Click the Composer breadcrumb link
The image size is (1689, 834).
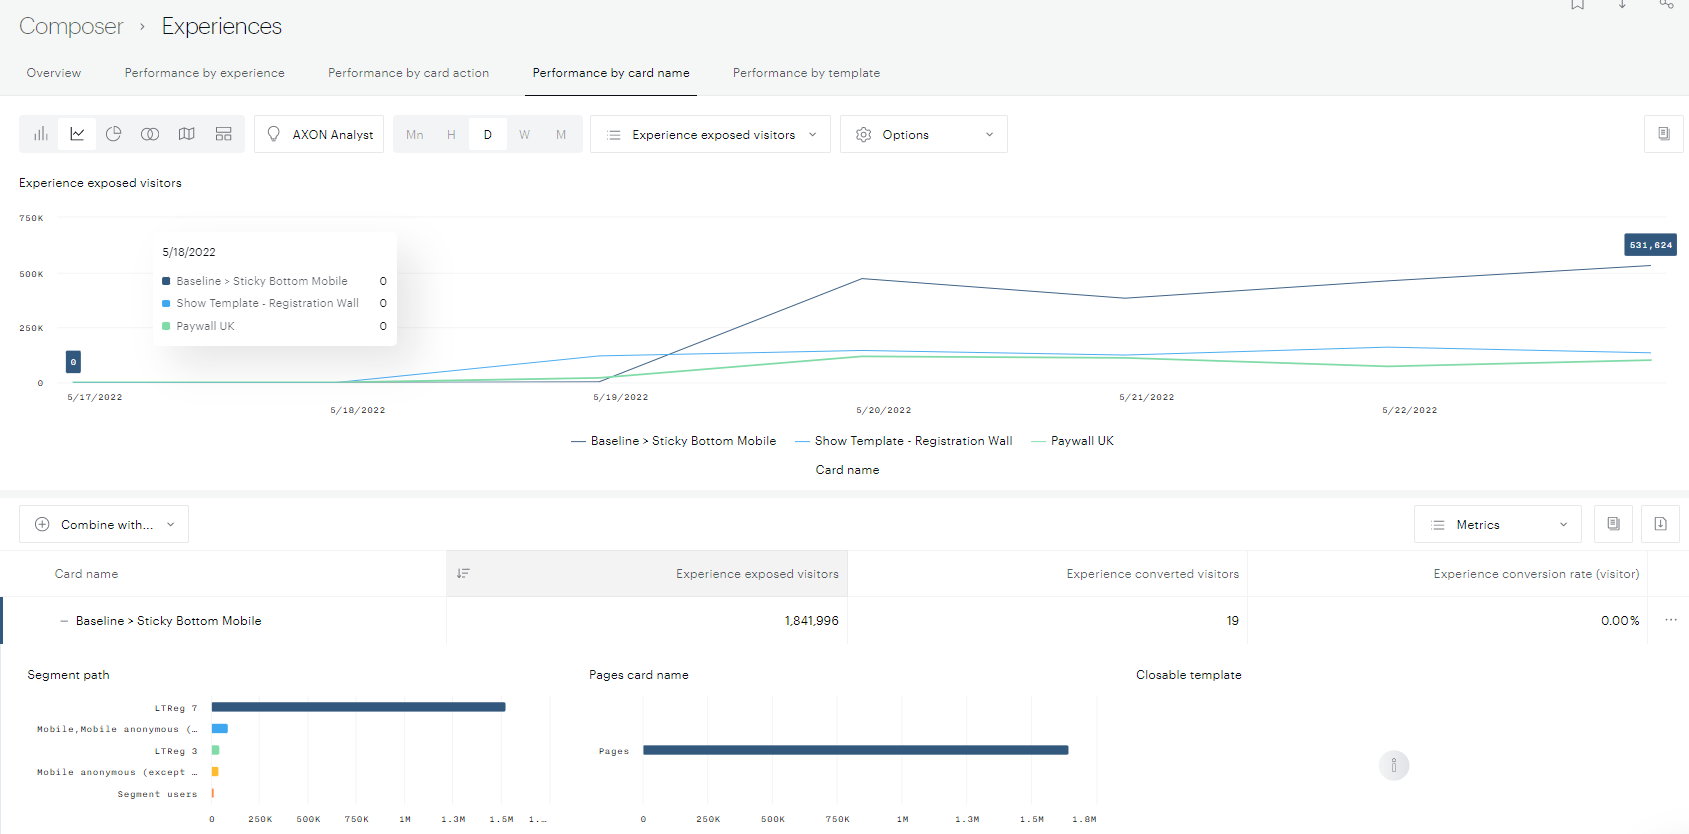point(71,27)
